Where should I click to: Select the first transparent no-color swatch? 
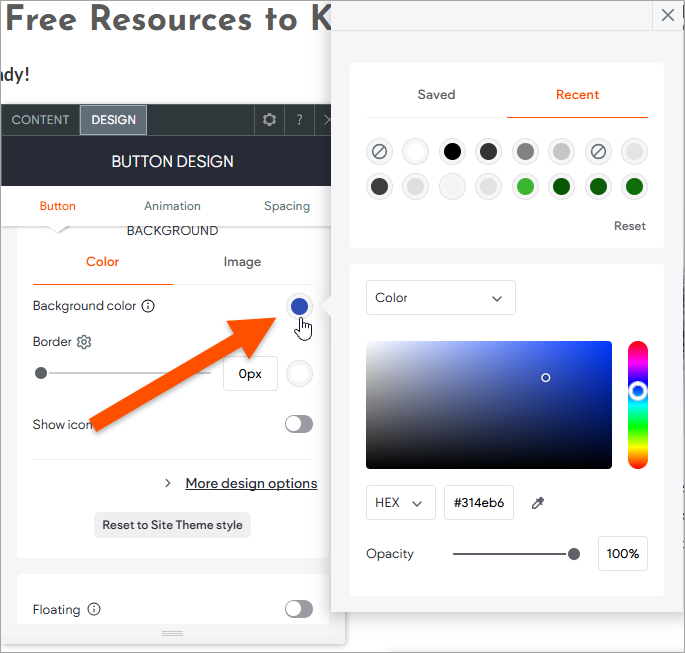379,152
